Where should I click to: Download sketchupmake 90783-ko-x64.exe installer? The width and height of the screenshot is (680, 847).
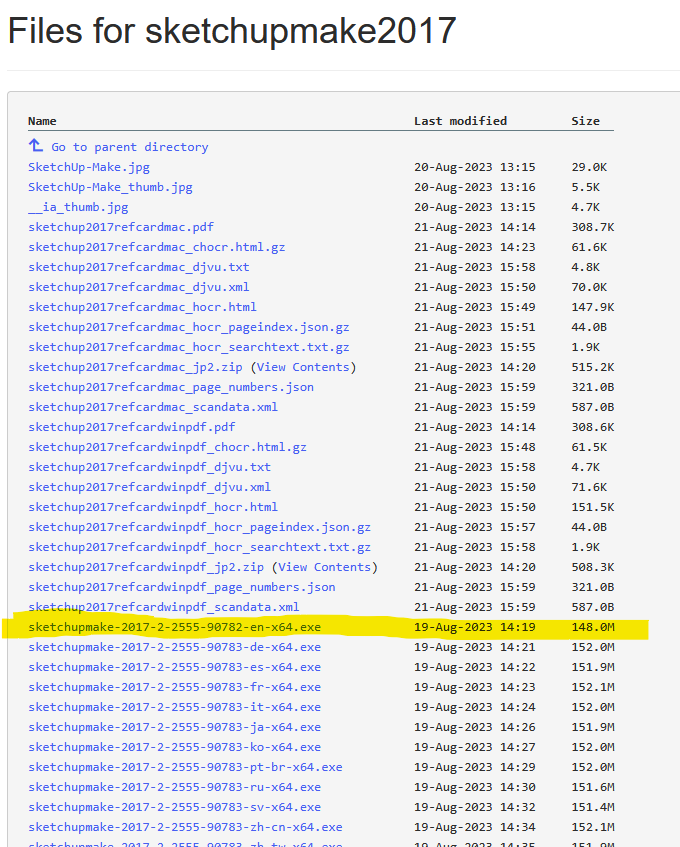point(174,747)
